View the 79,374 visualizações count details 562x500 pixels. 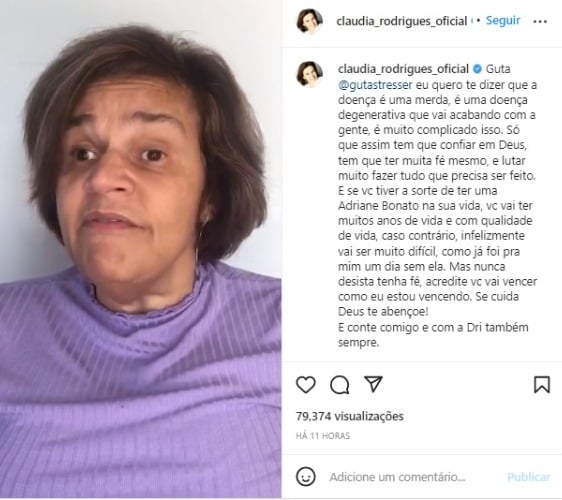pyautogui.click(x=349, y=416)
